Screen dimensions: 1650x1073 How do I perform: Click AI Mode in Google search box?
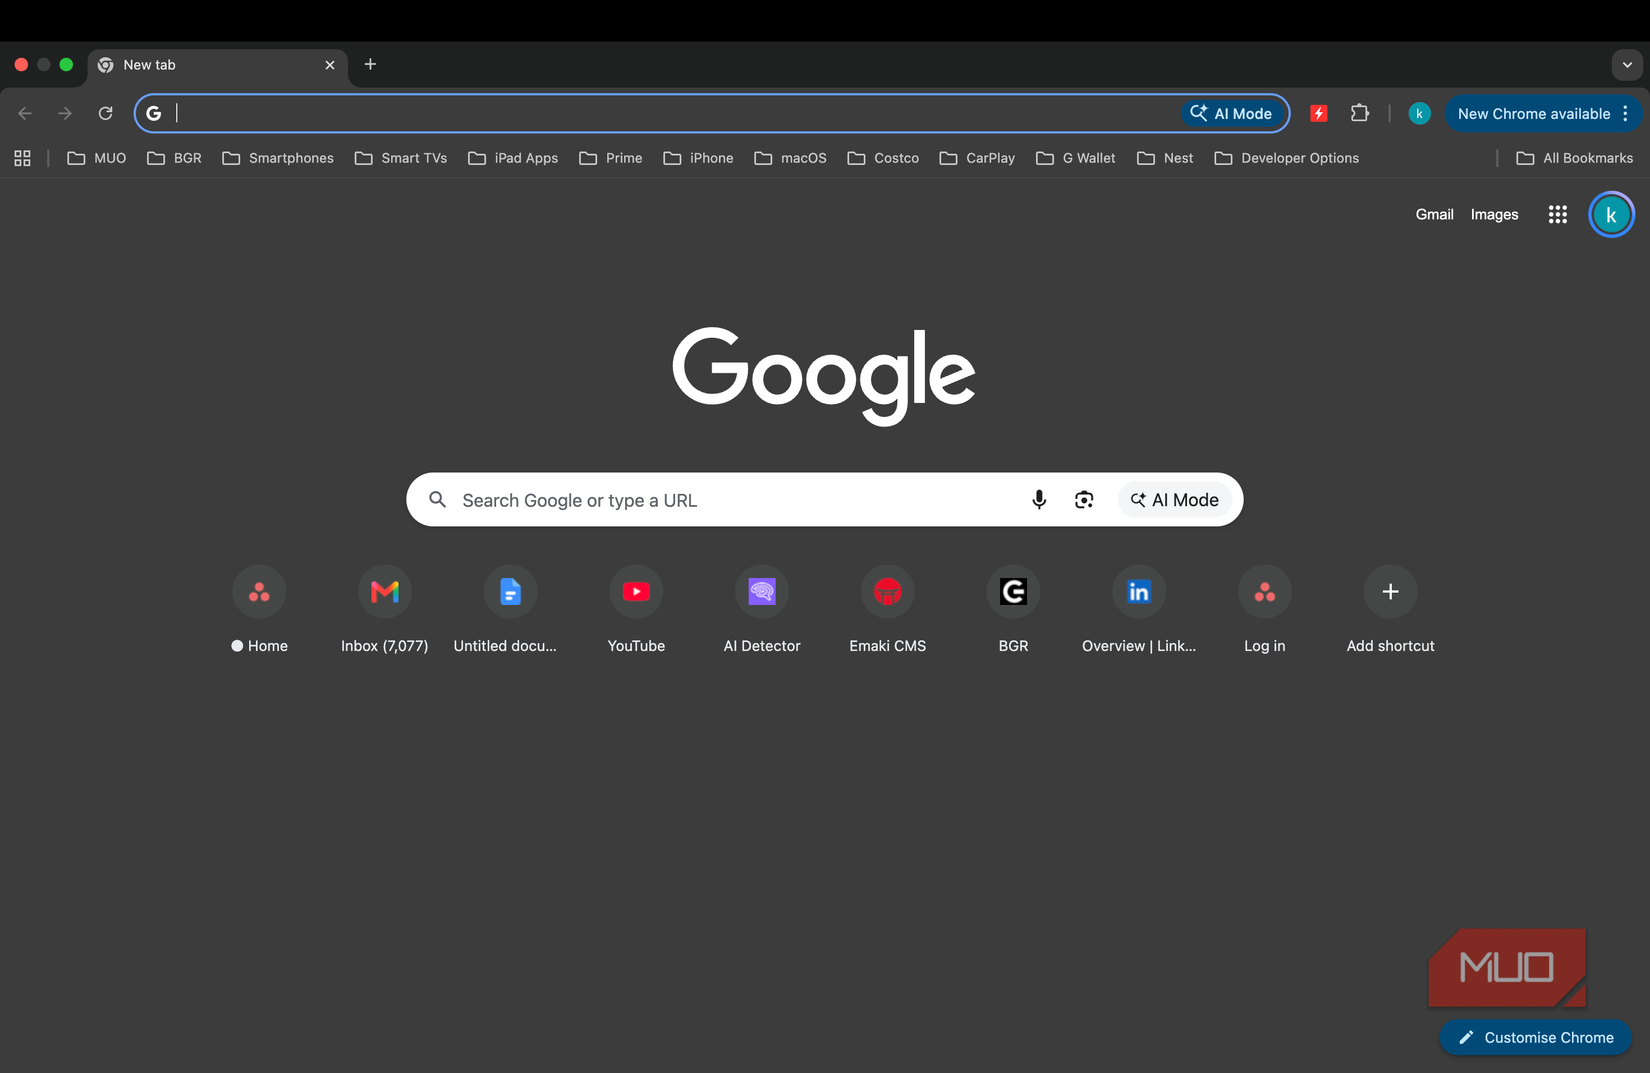(x=1175, y=499)
